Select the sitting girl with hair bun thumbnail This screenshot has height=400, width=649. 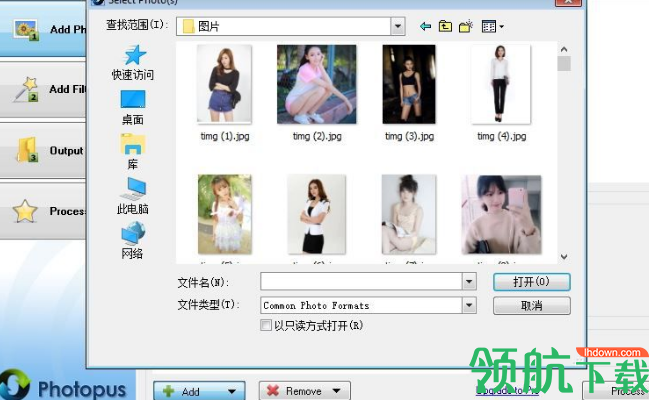click(x=409, y=214)
